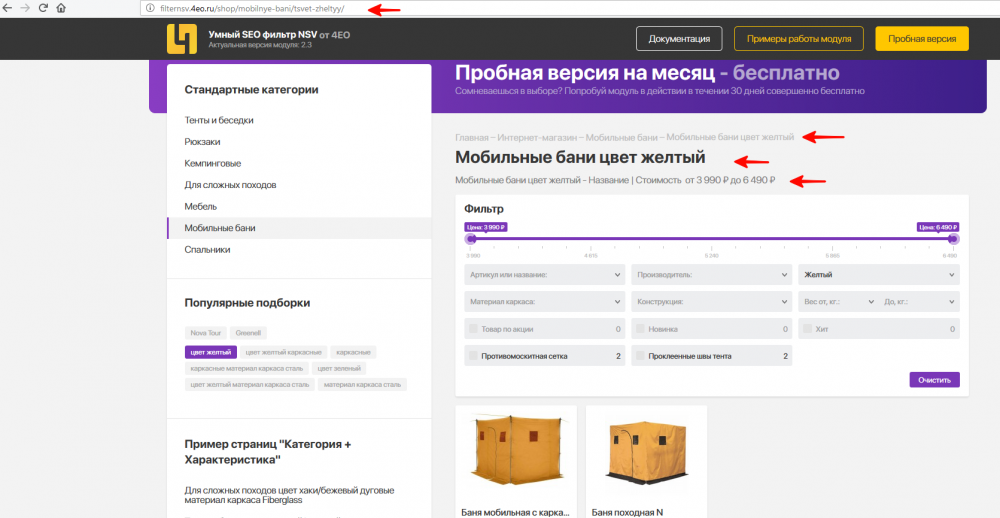Expand the Материал каркаса dropdown
The height and width of the screenshot is (518, 1000).
click(545, 301)
